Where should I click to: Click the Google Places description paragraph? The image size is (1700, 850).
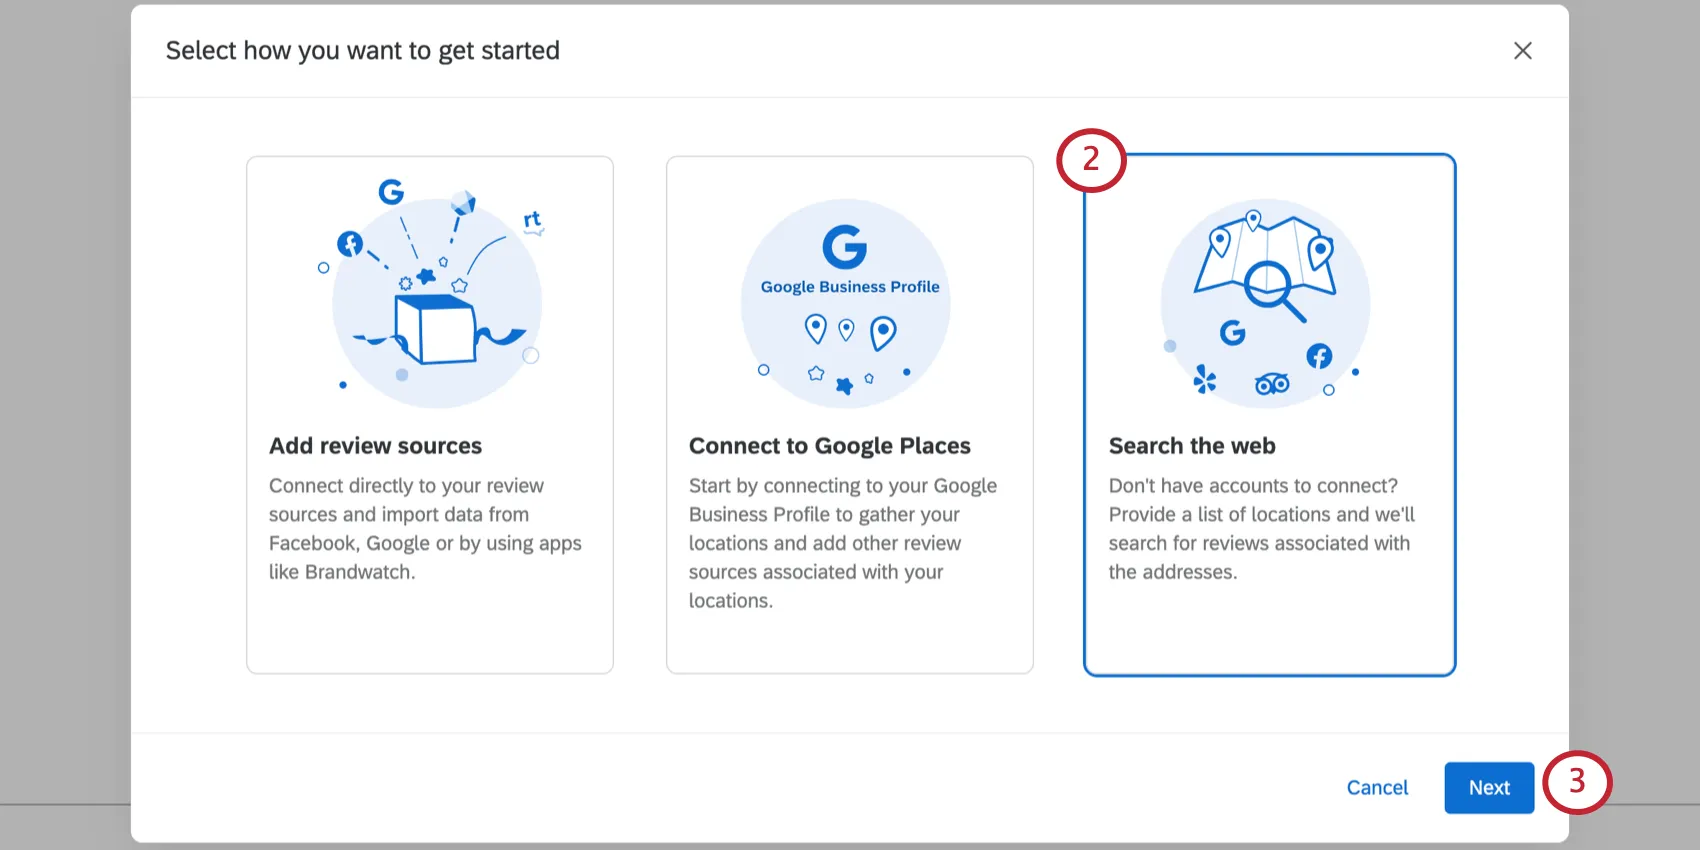point(843,543)
